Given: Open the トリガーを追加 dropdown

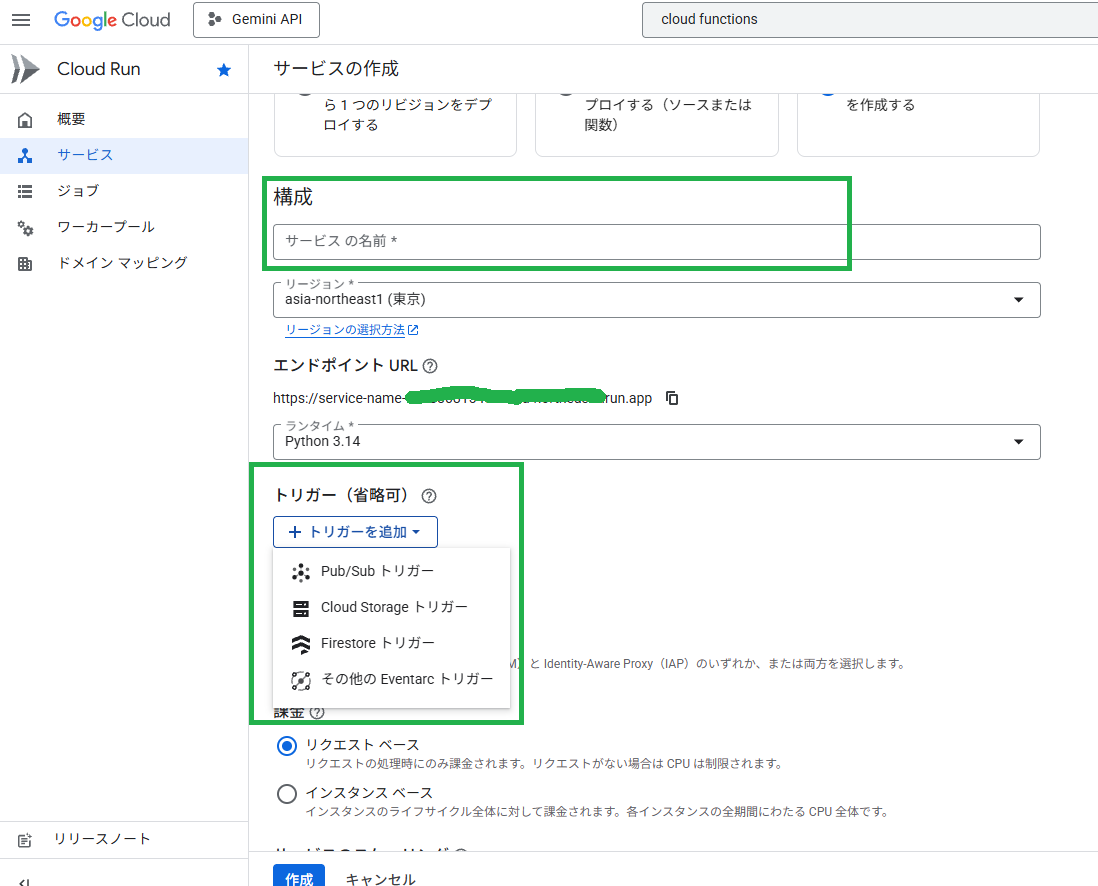Looking at the screenshot, I should [x=355, y=532].
